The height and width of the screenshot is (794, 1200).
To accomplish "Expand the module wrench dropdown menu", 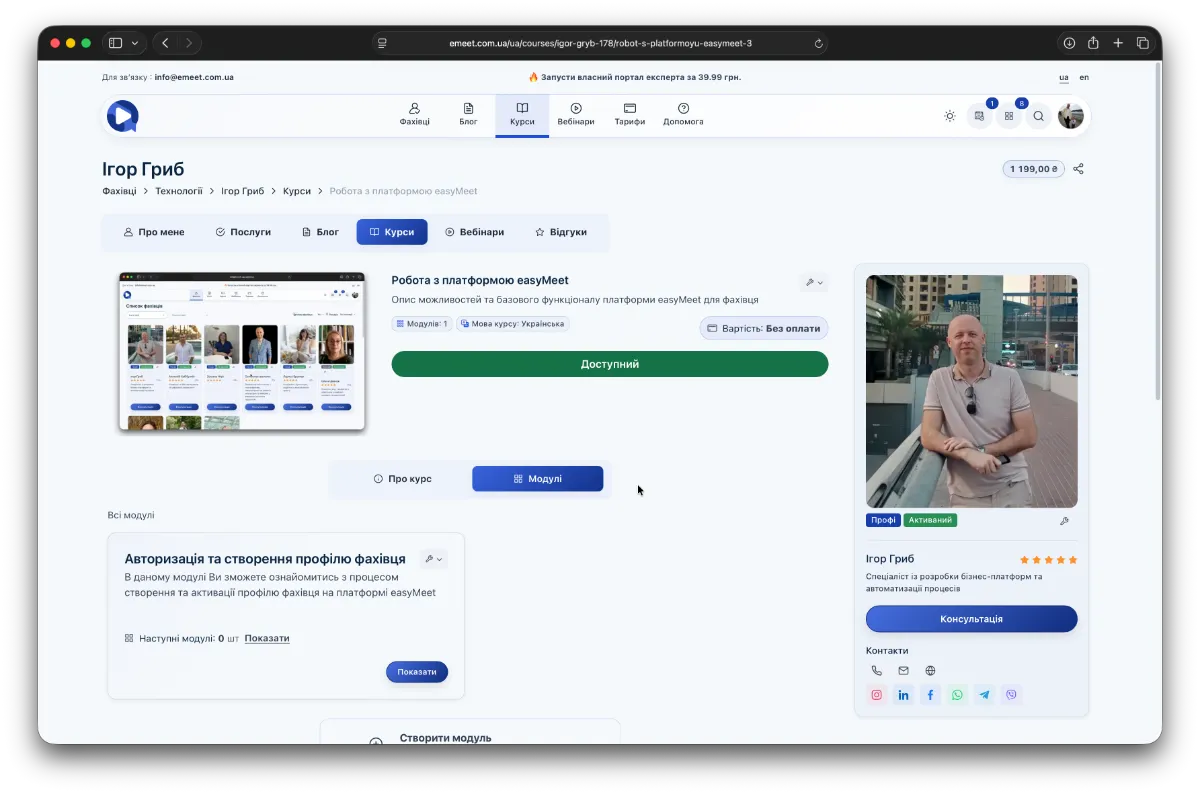I will 433,559.
